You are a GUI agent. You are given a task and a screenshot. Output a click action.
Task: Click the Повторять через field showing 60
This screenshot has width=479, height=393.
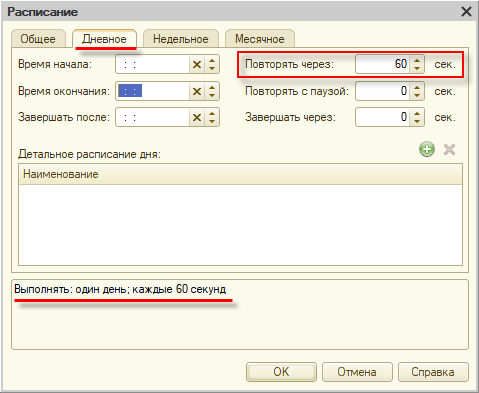pyautogui.click(x=383, y=64)
